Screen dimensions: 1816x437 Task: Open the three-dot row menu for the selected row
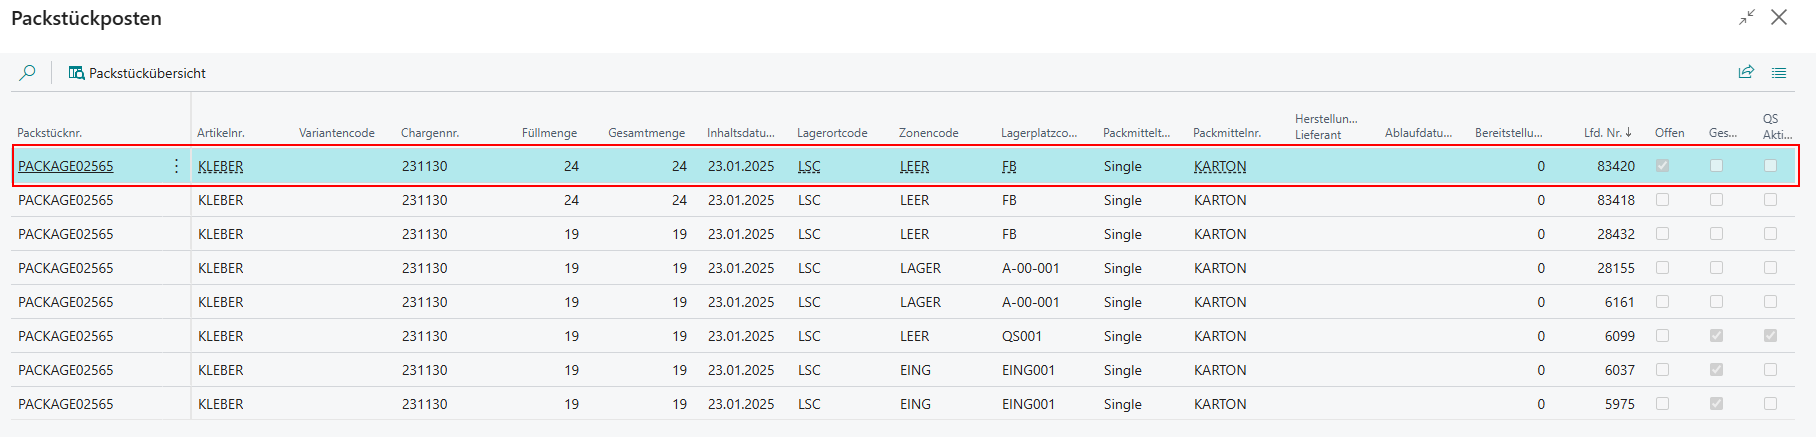point(177,166)
